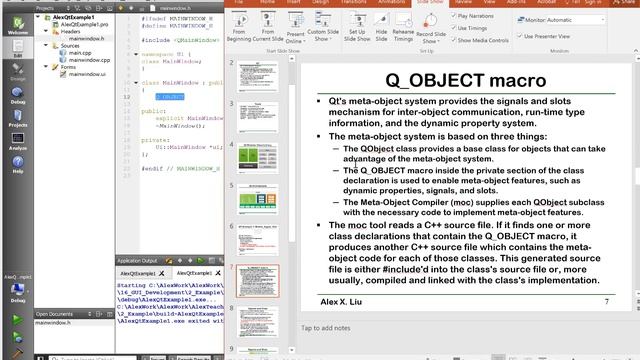Screen dimensions: 640x360
Task: Close first AlexQtExample1 output tab
Action: click(x=162, y=273)
